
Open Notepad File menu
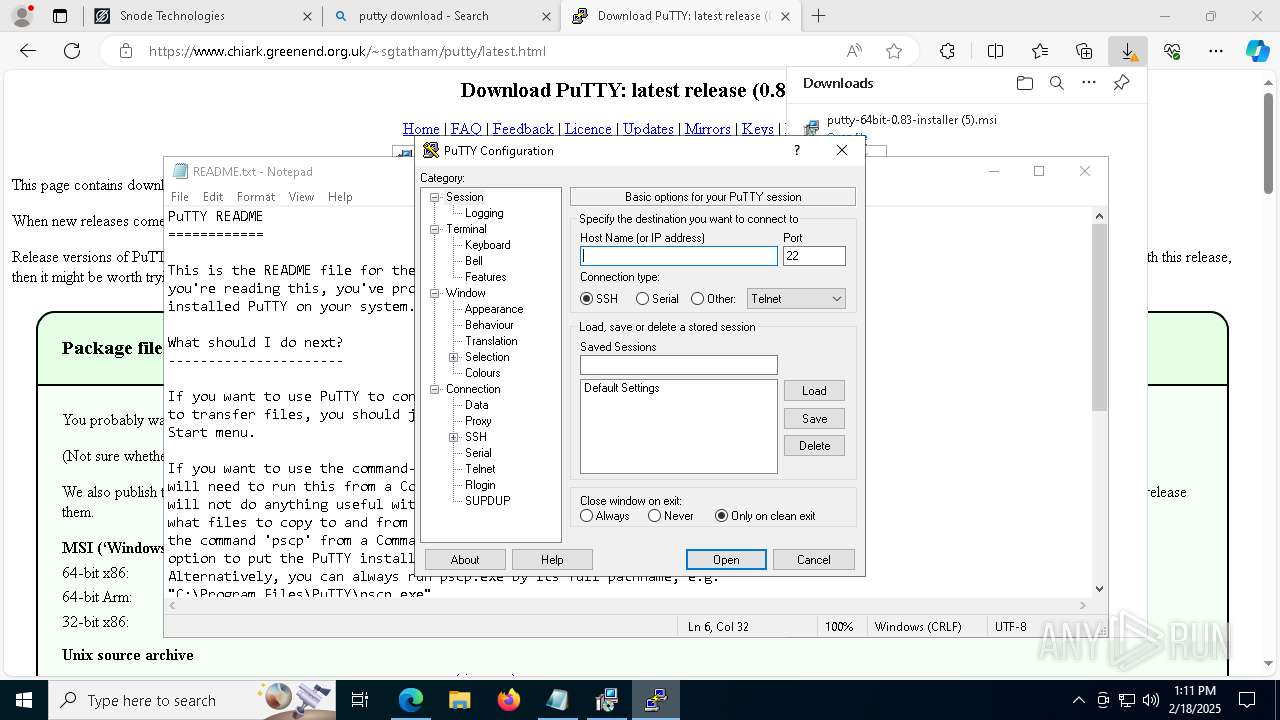point(180,197)
